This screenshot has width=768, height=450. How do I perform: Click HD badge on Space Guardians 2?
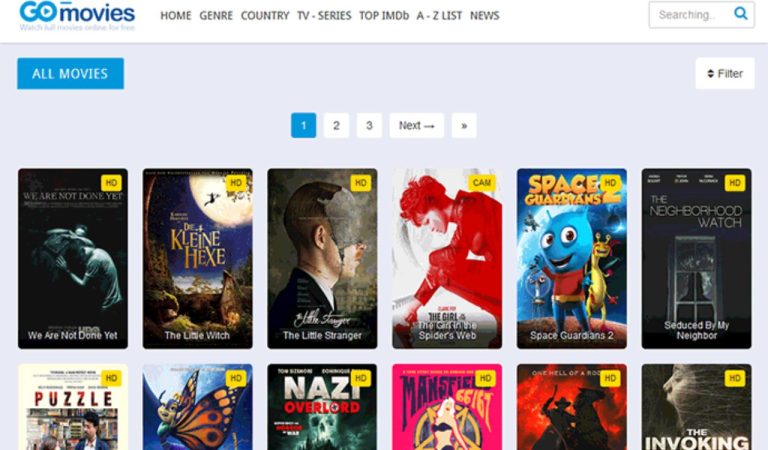(x=610, y=183)
